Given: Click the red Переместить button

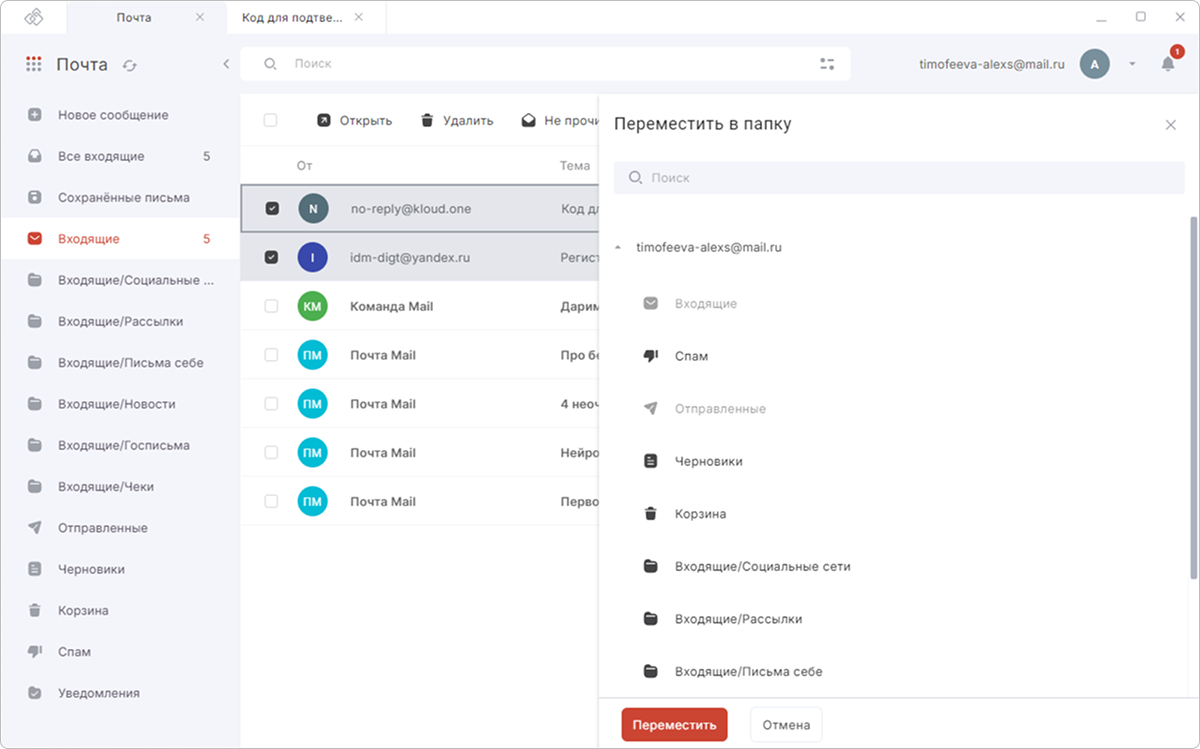Looking at the screenshot, I should pyautogui.click(x=674, y=725).
